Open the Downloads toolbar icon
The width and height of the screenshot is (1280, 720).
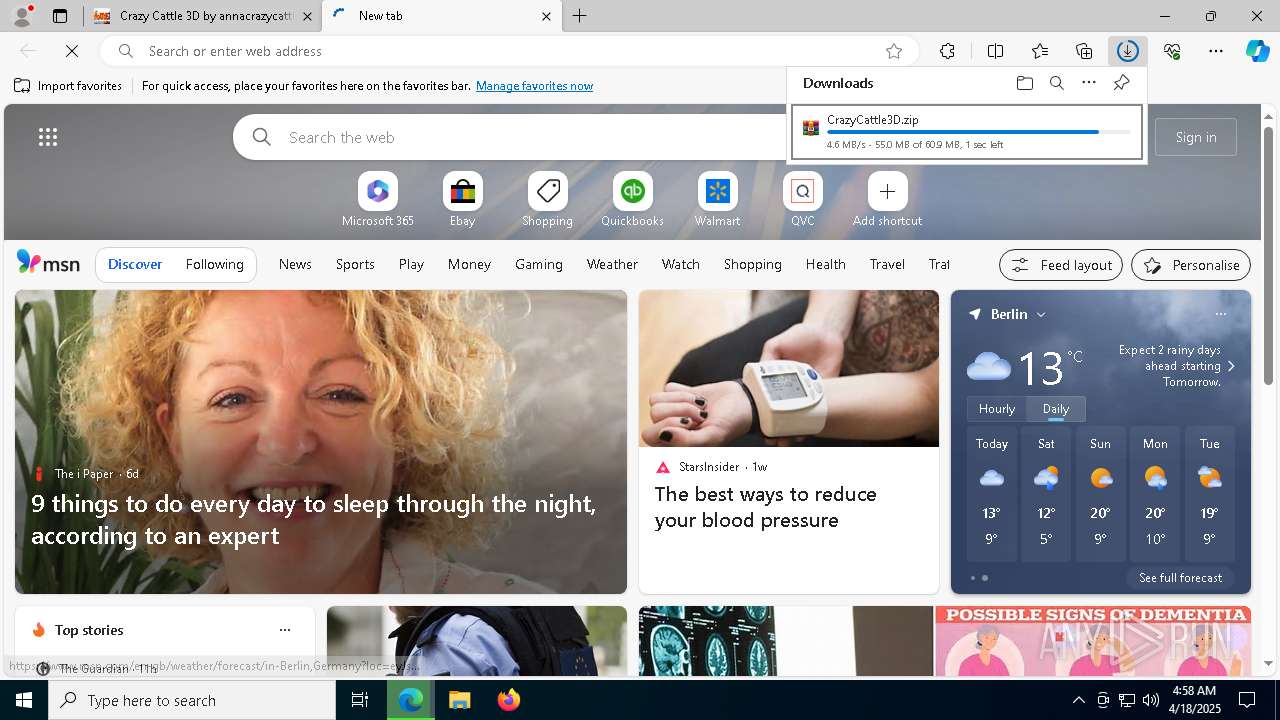click(1127, 51)
